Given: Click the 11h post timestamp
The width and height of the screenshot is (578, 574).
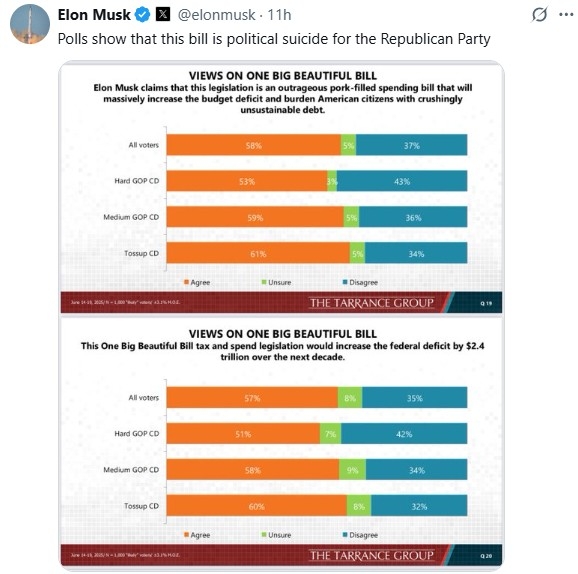Looking at the screenshot, I should (x=279, y=15).
